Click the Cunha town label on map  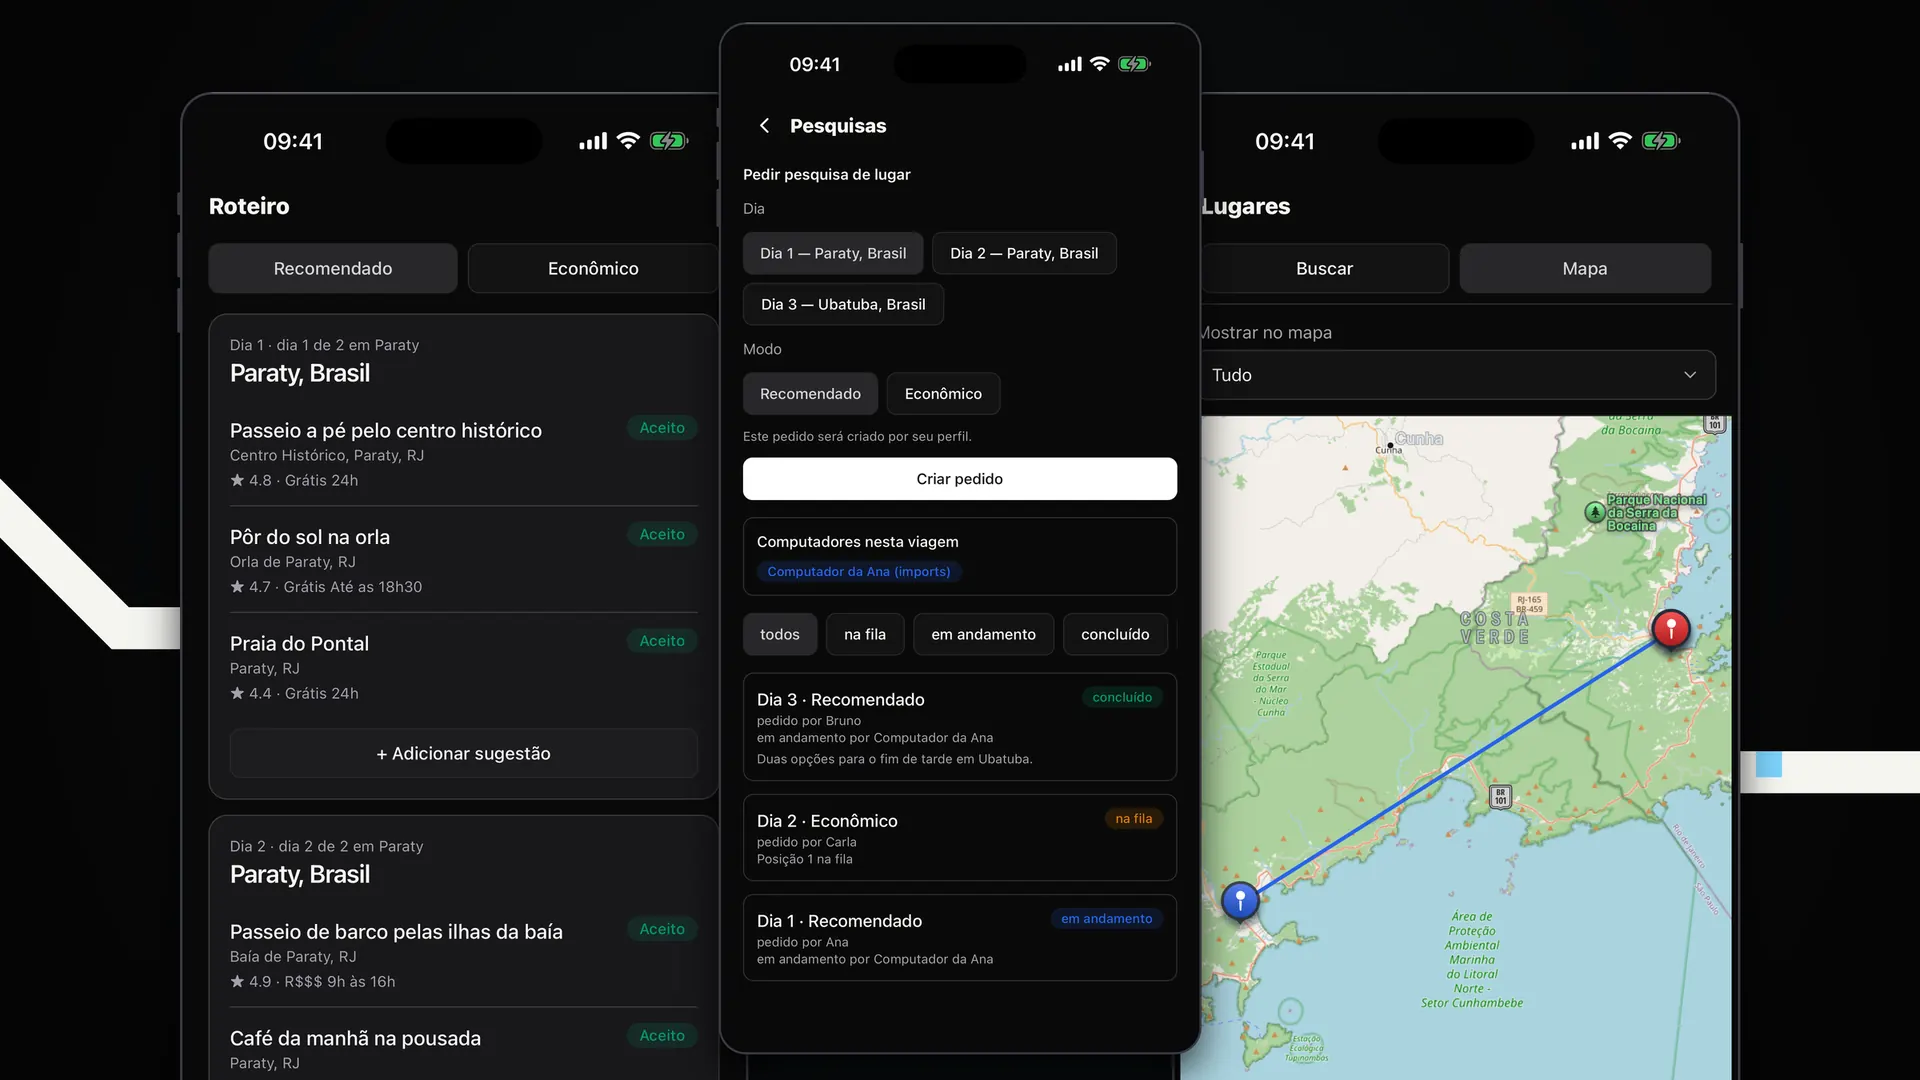[1418, 439]
